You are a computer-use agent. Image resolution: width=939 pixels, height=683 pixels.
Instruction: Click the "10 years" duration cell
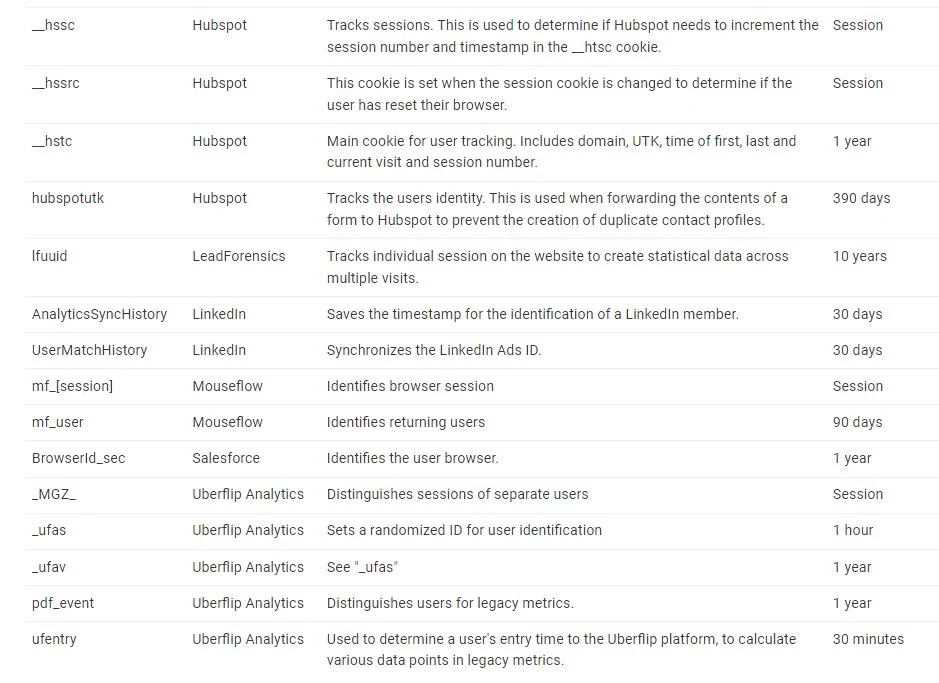[x=859, y=256]
